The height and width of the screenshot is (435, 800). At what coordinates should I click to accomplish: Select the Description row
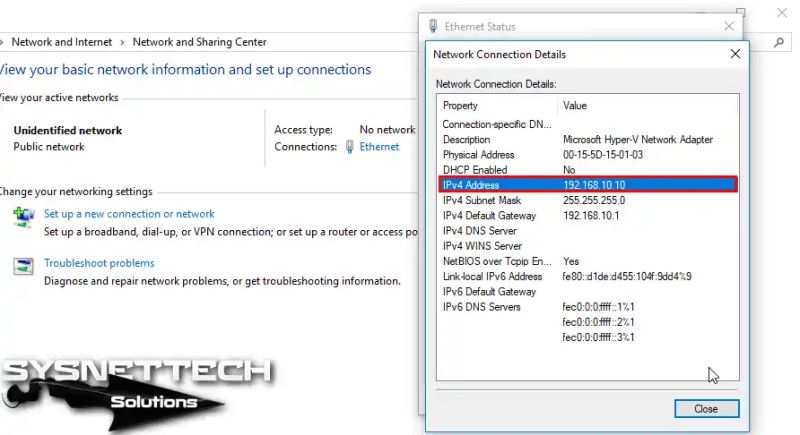(x=588, y=139)
